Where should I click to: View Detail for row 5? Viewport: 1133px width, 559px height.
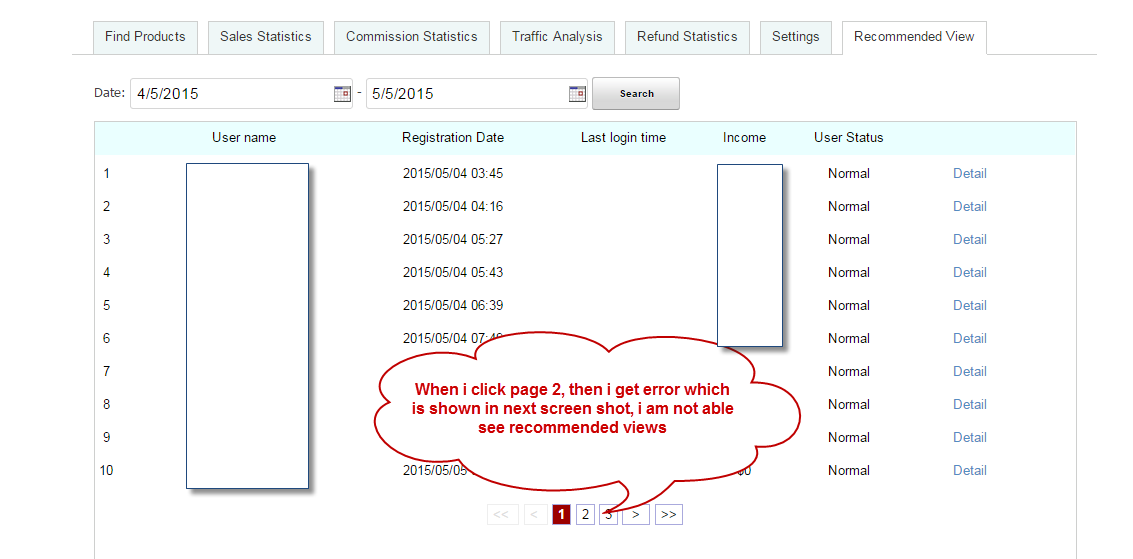(969, 305)
